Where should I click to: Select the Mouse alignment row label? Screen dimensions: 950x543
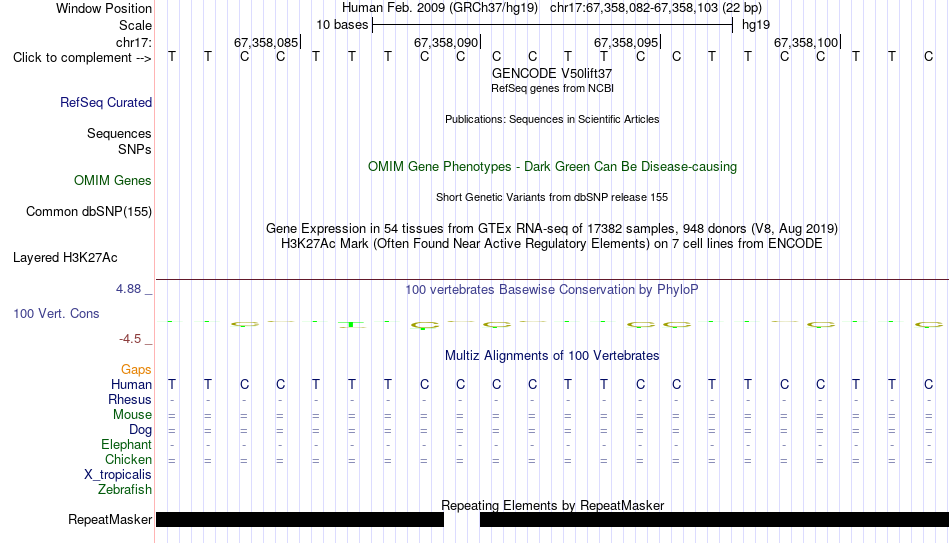pyautogui.click(x=132, y=415)
